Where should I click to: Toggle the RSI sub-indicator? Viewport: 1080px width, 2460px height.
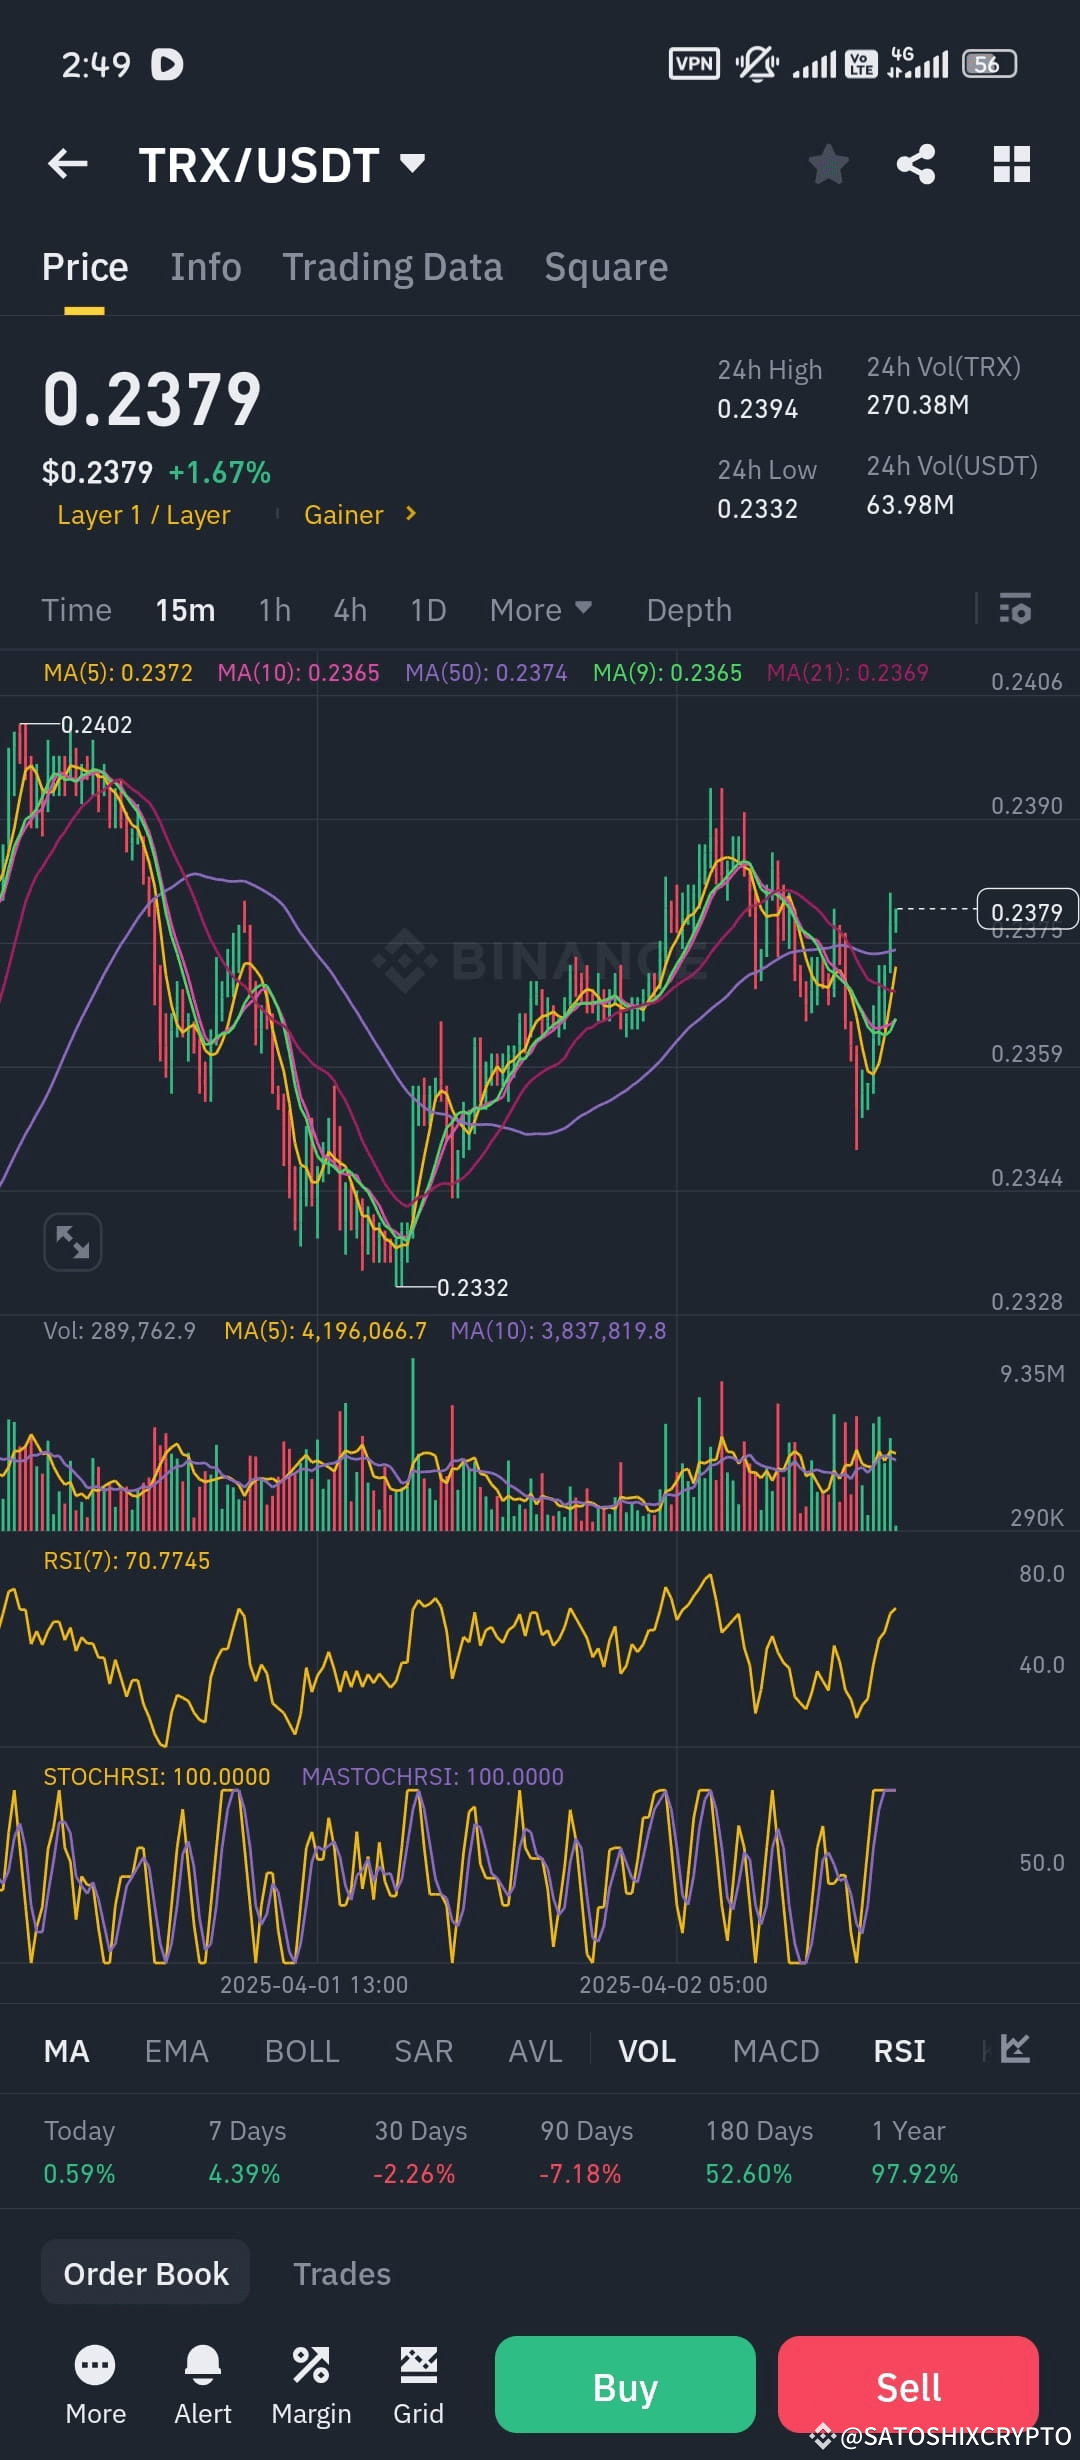[899, 2051]
